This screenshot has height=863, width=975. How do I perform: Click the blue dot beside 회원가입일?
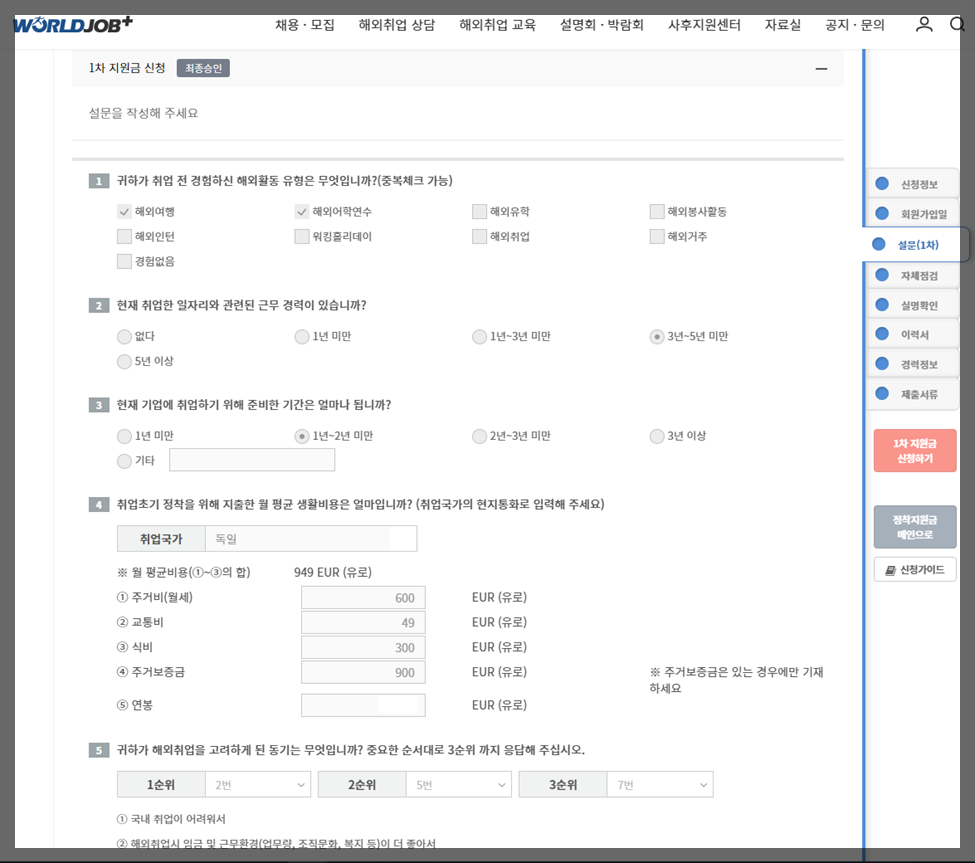point(882,213)
